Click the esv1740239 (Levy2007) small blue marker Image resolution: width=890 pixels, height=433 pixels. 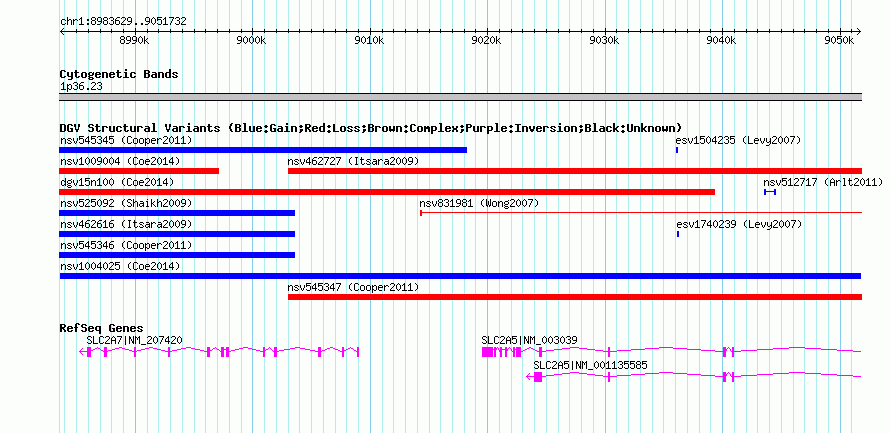(x=678, y=234)
